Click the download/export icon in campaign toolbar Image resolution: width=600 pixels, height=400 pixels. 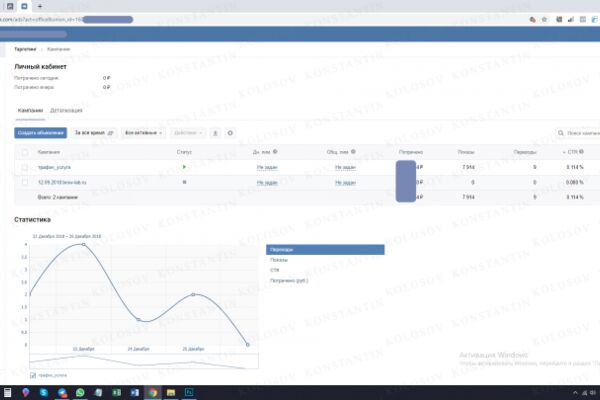pos(215,133)
